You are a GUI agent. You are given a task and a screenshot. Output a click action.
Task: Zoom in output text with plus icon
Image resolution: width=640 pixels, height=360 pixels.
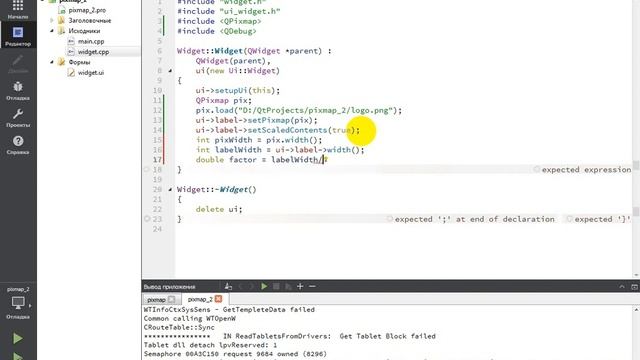pos(300,287)
